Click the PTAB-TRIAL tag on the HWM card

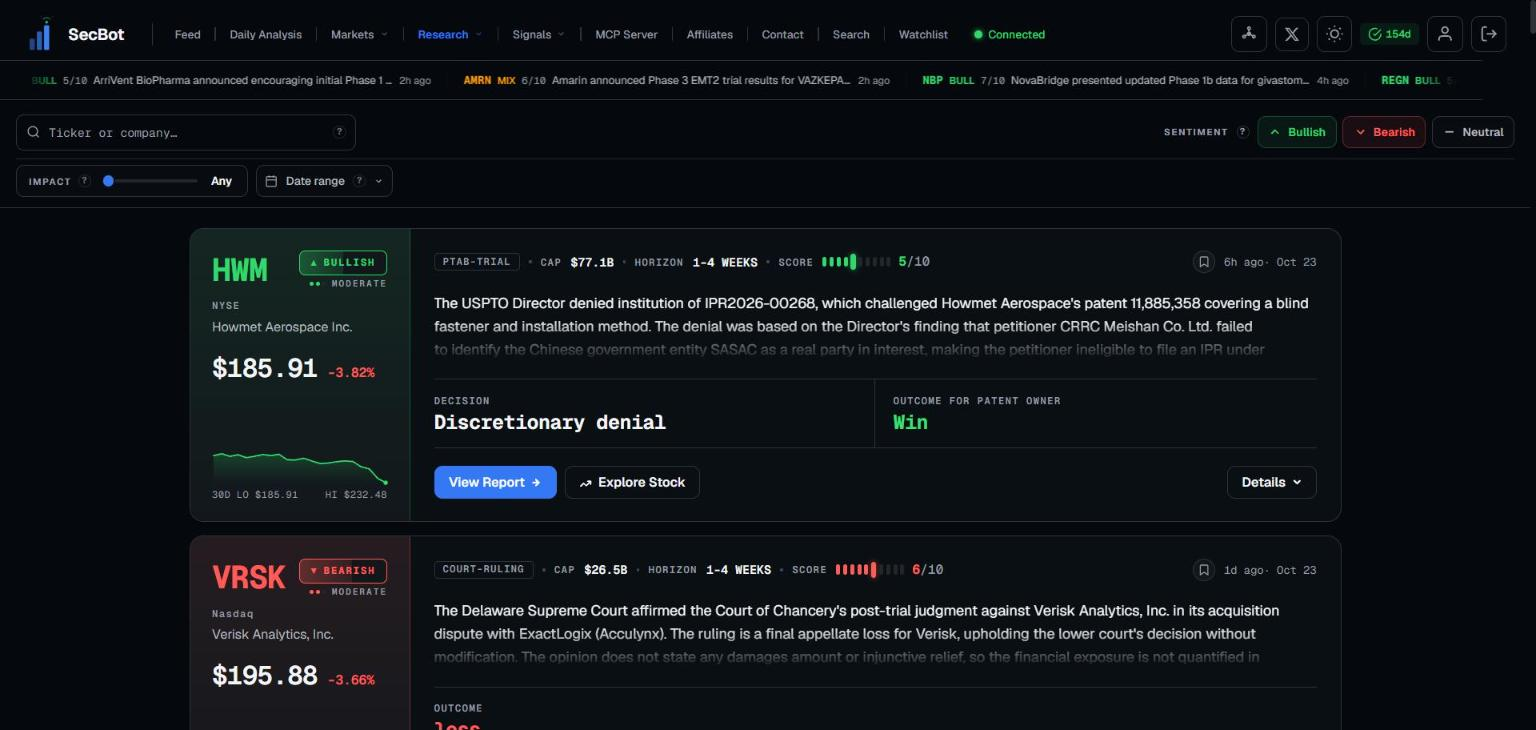click(x=476, y=262)
